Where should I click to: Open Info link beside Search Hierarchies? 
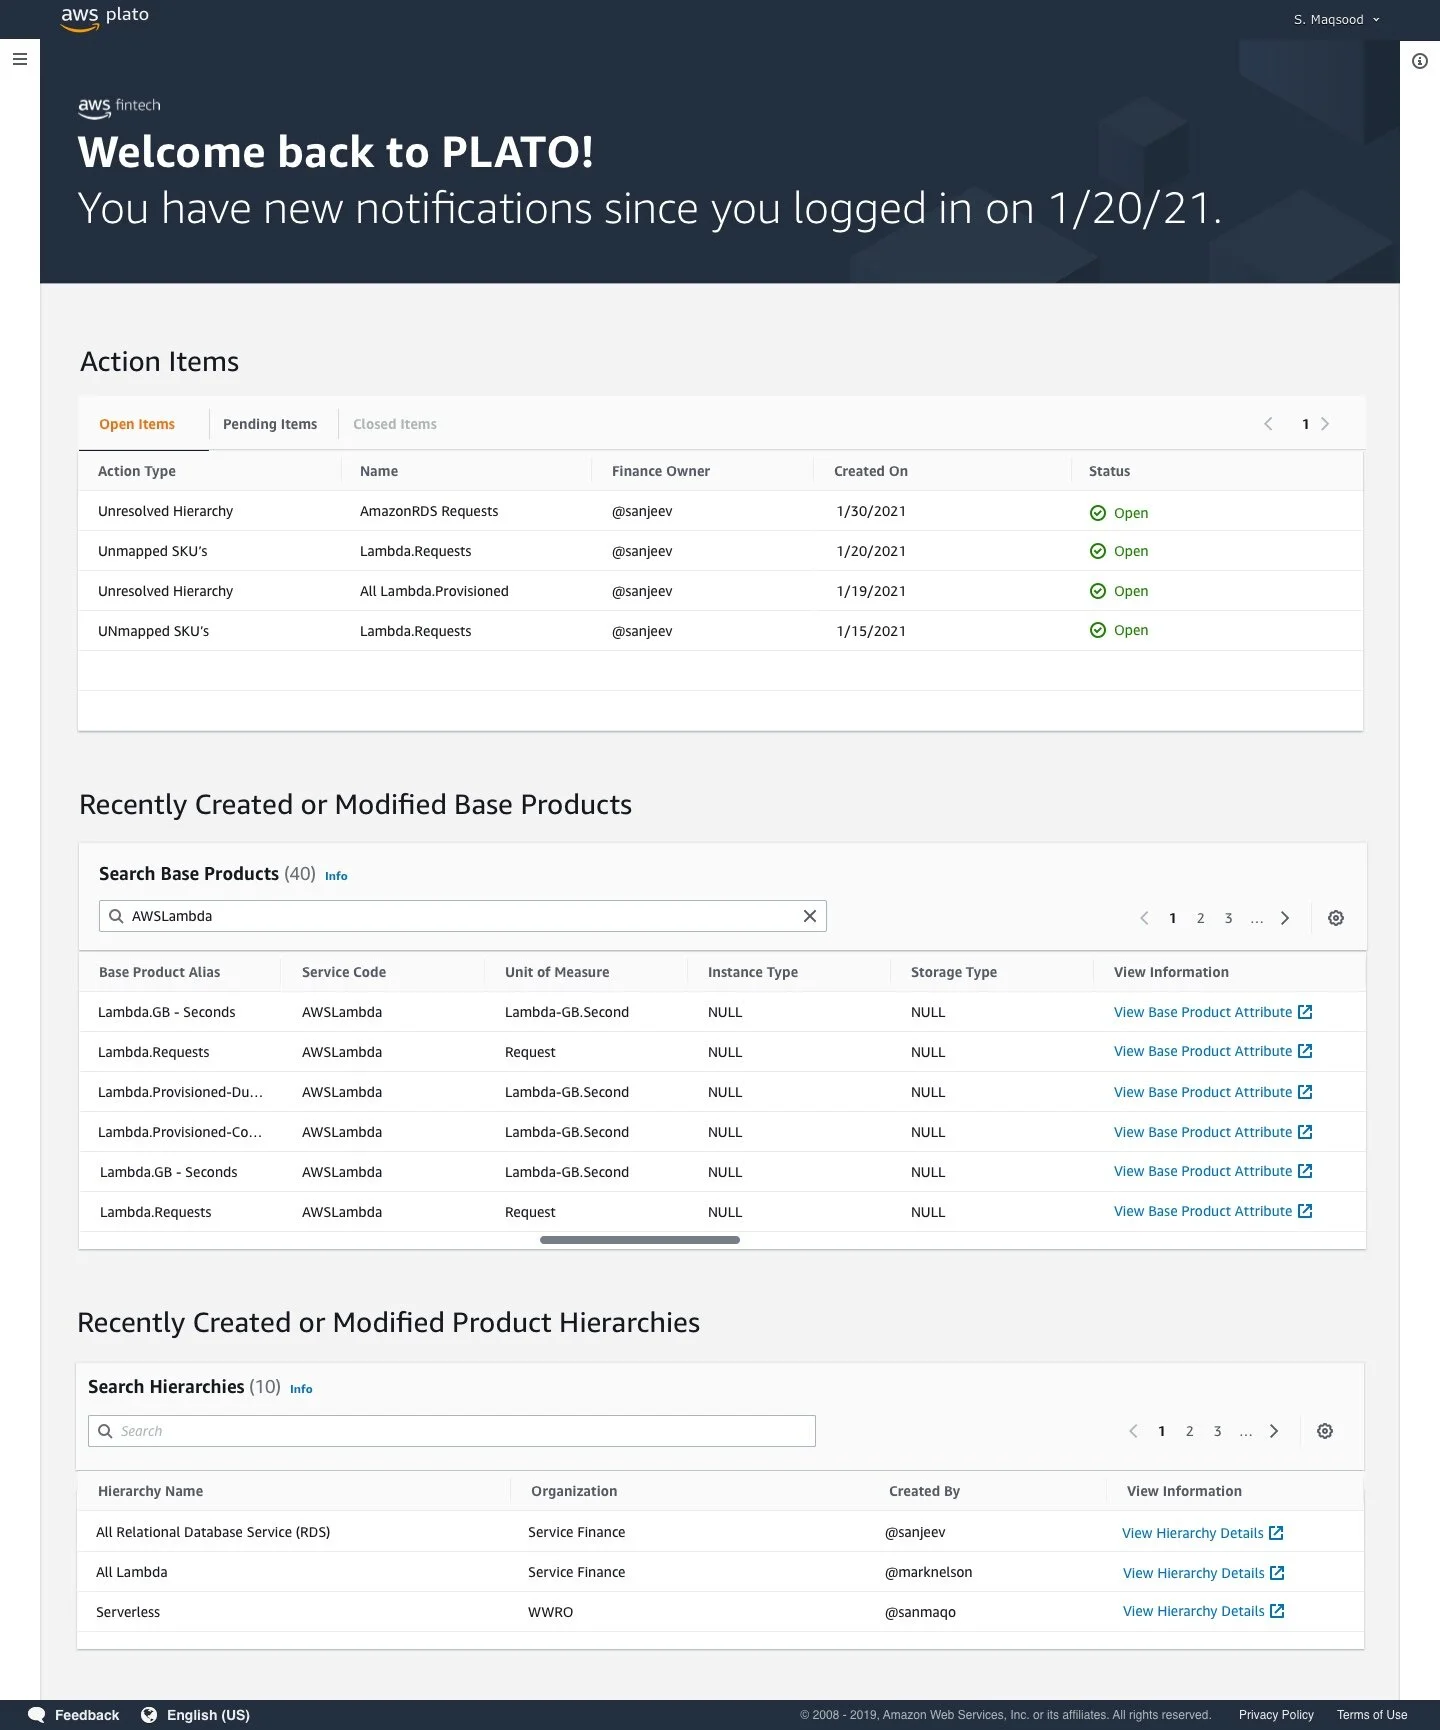point(301,1389)
